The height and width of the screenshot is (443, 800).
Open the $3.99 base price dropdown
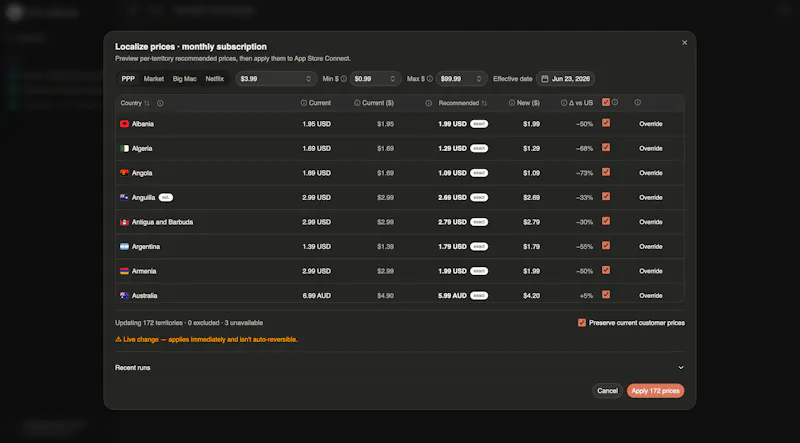(276, 79)
